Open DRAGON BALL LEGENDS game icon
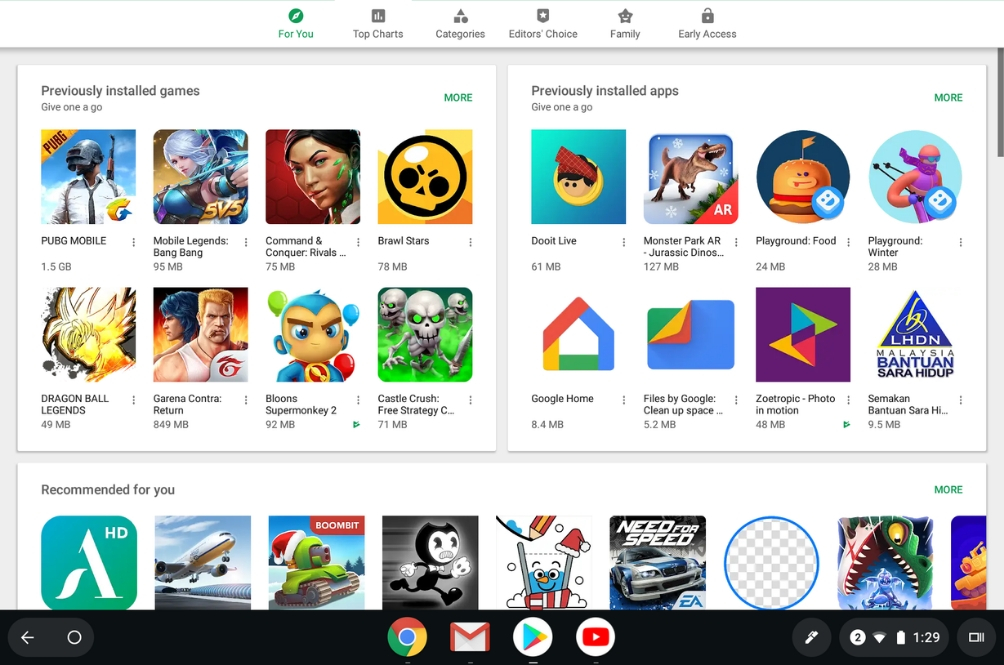This screenshot has width=1004, height=665. [x=88, y=335]
